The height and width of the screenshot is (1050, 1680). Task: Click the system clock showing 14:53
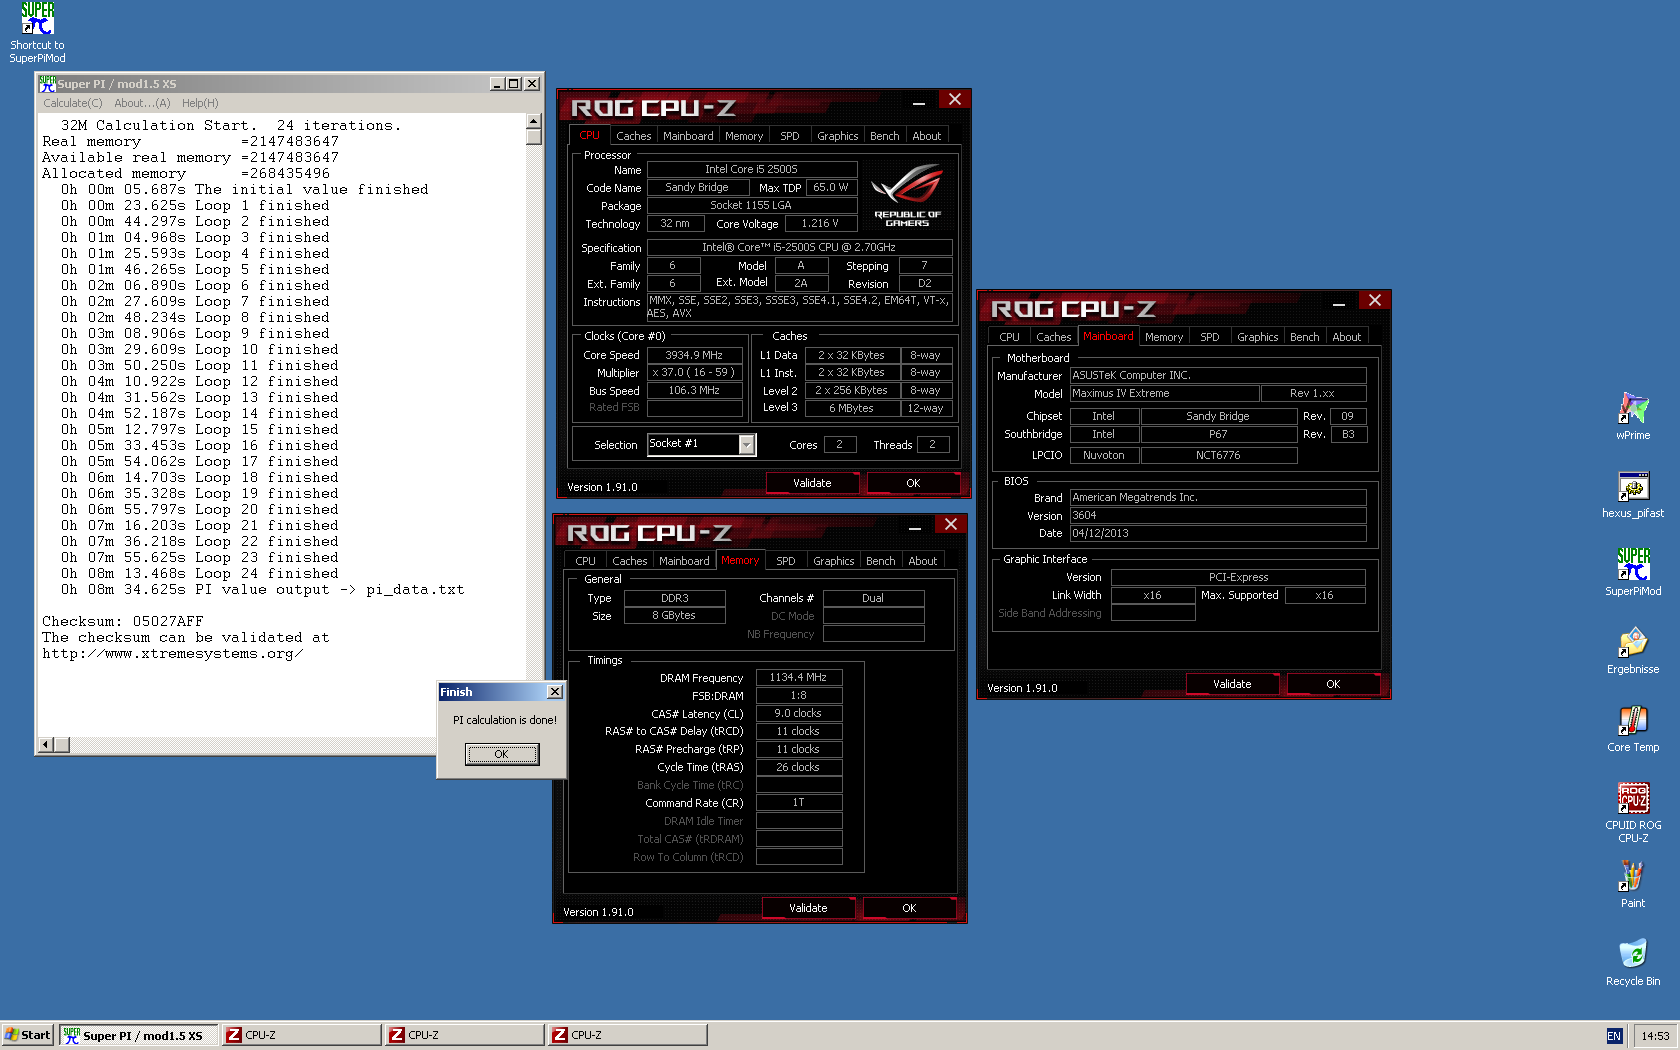pos(1655,1036)
